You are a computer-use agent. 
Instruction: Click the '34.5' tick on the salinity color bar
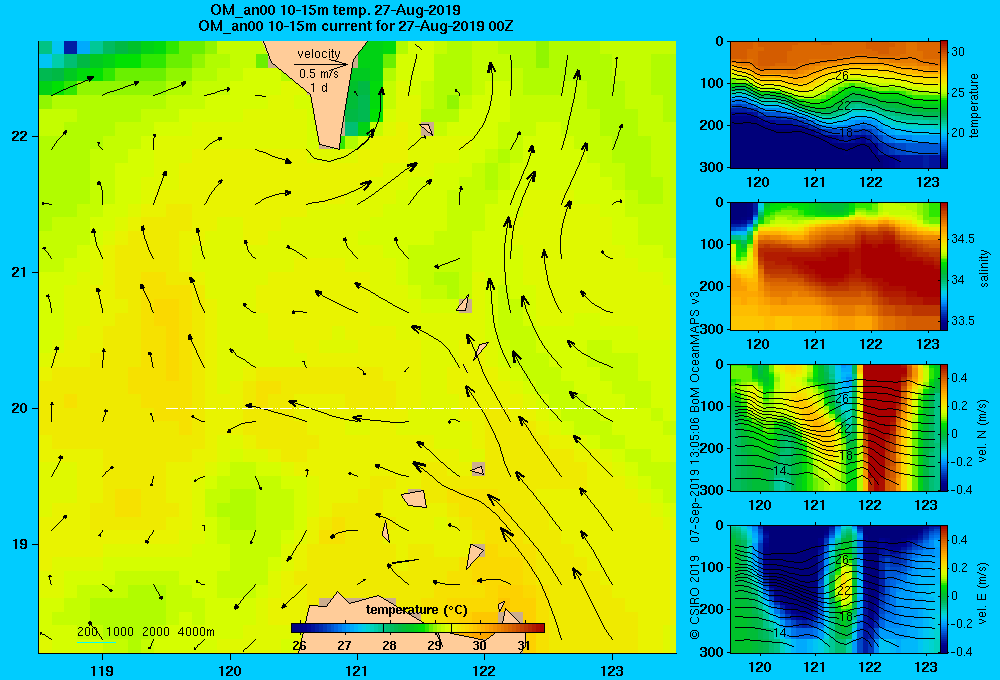click(962, 239)
